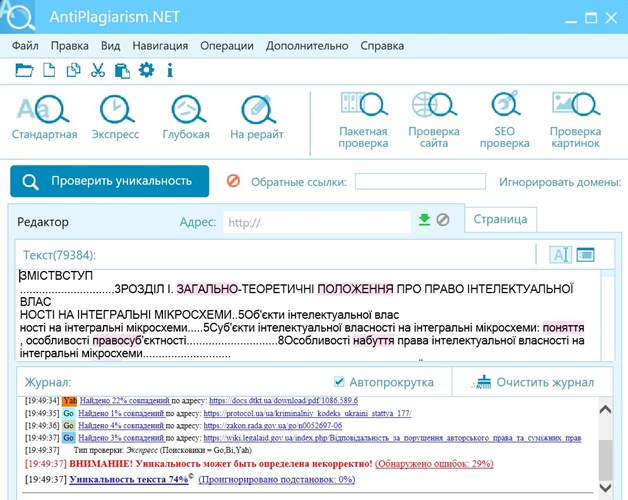This screenshot has height=500, width=628.
Task: Click the journal scrollbar up arrow
Action: 605,409
